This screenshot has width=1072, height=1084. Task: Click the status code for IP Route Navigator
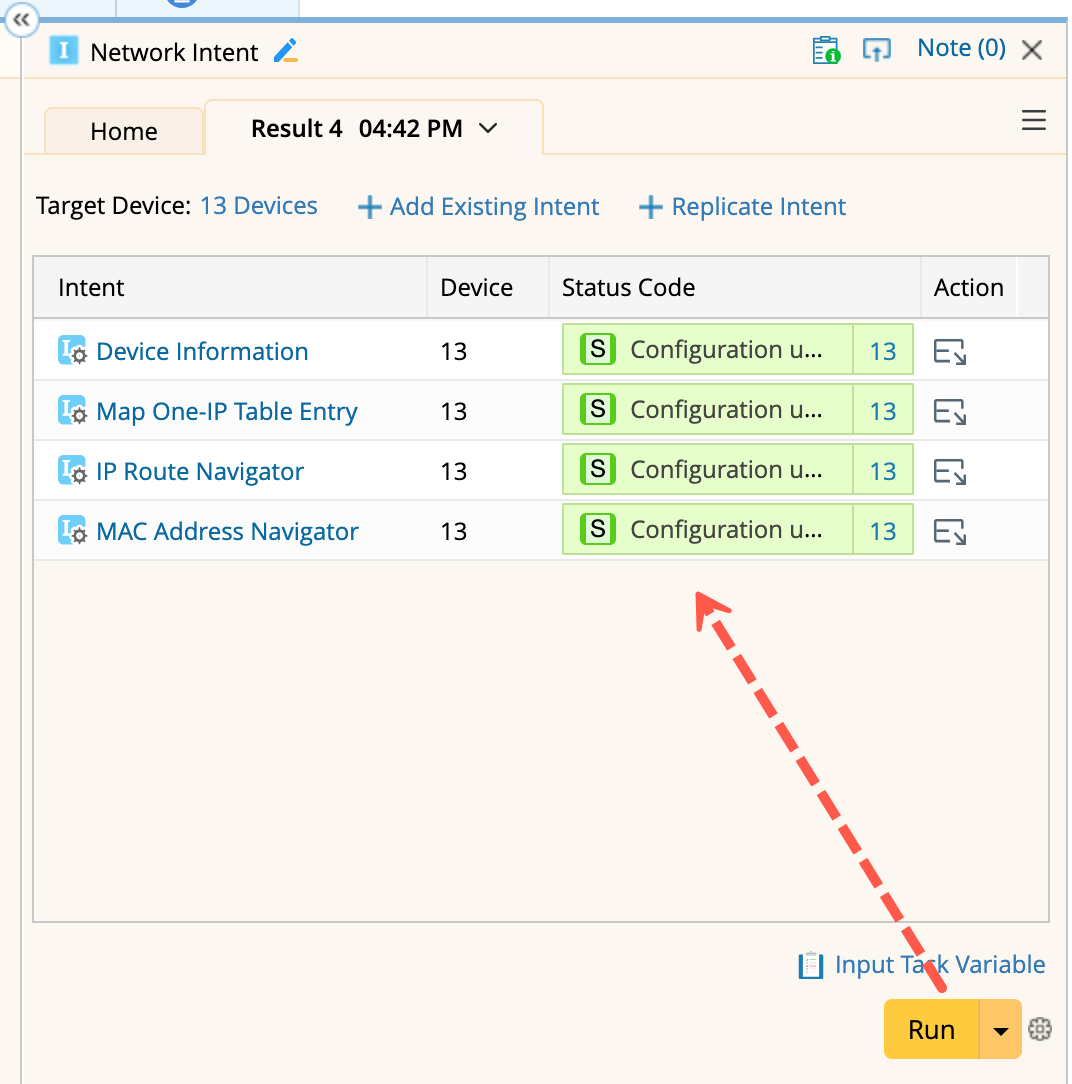click(708, 469)
